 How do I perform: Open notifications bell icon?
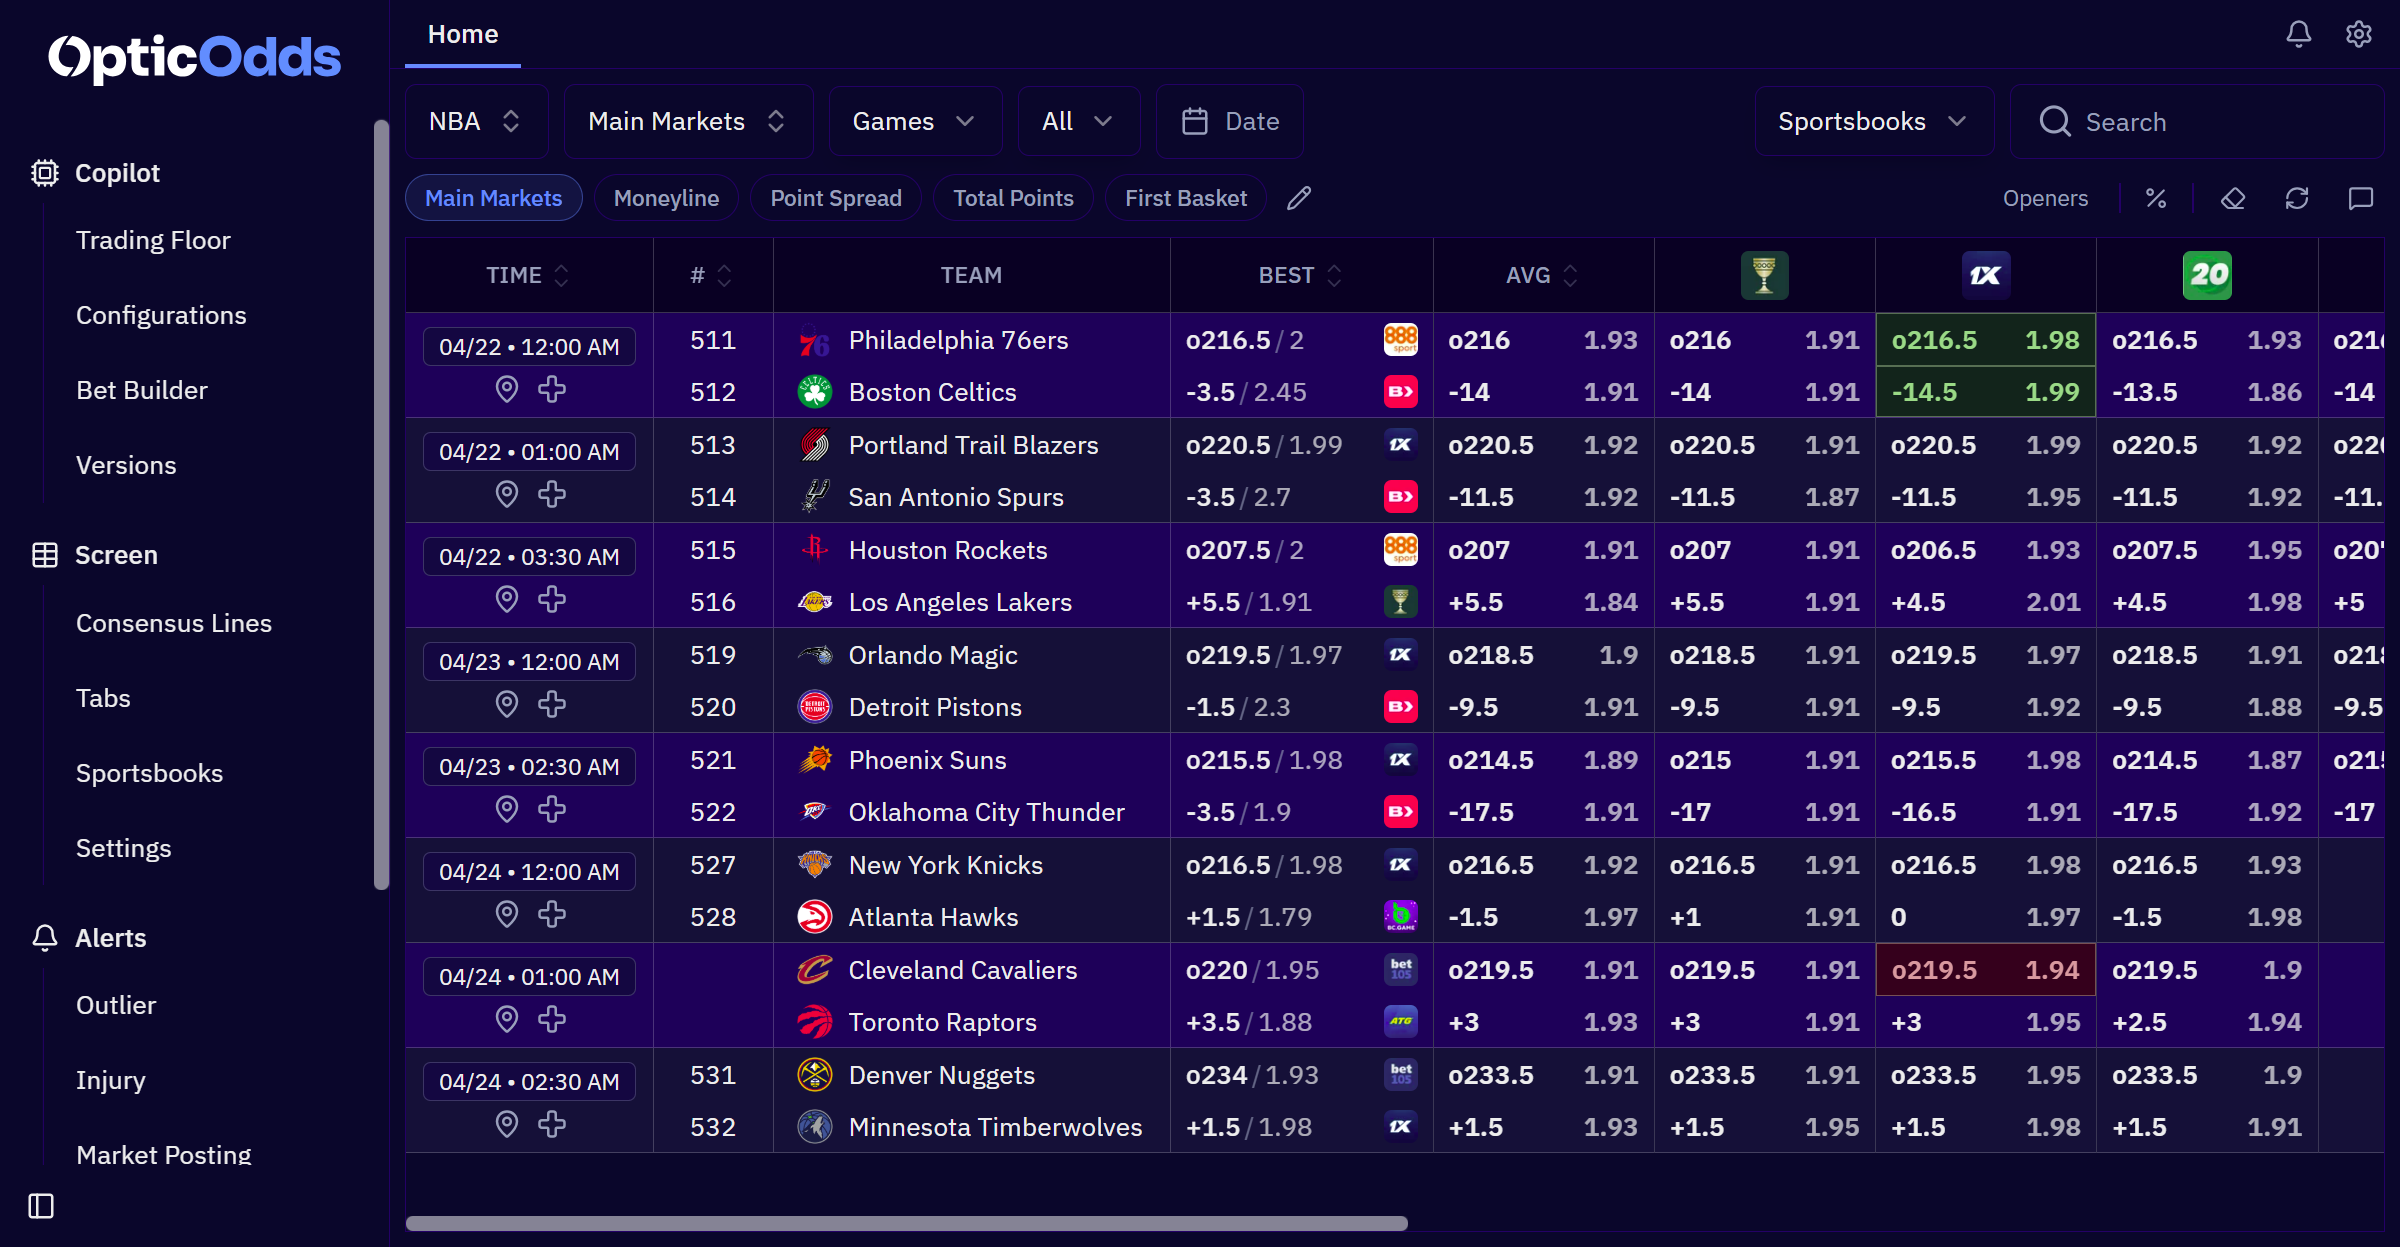click(2298, 34)
